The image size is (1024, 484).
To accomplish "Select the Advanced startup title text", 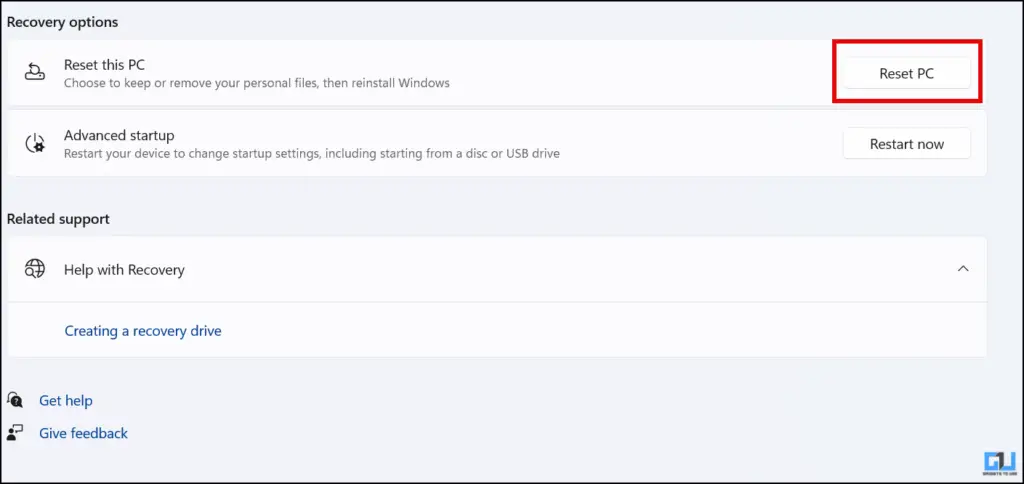I will coord(119,136).
